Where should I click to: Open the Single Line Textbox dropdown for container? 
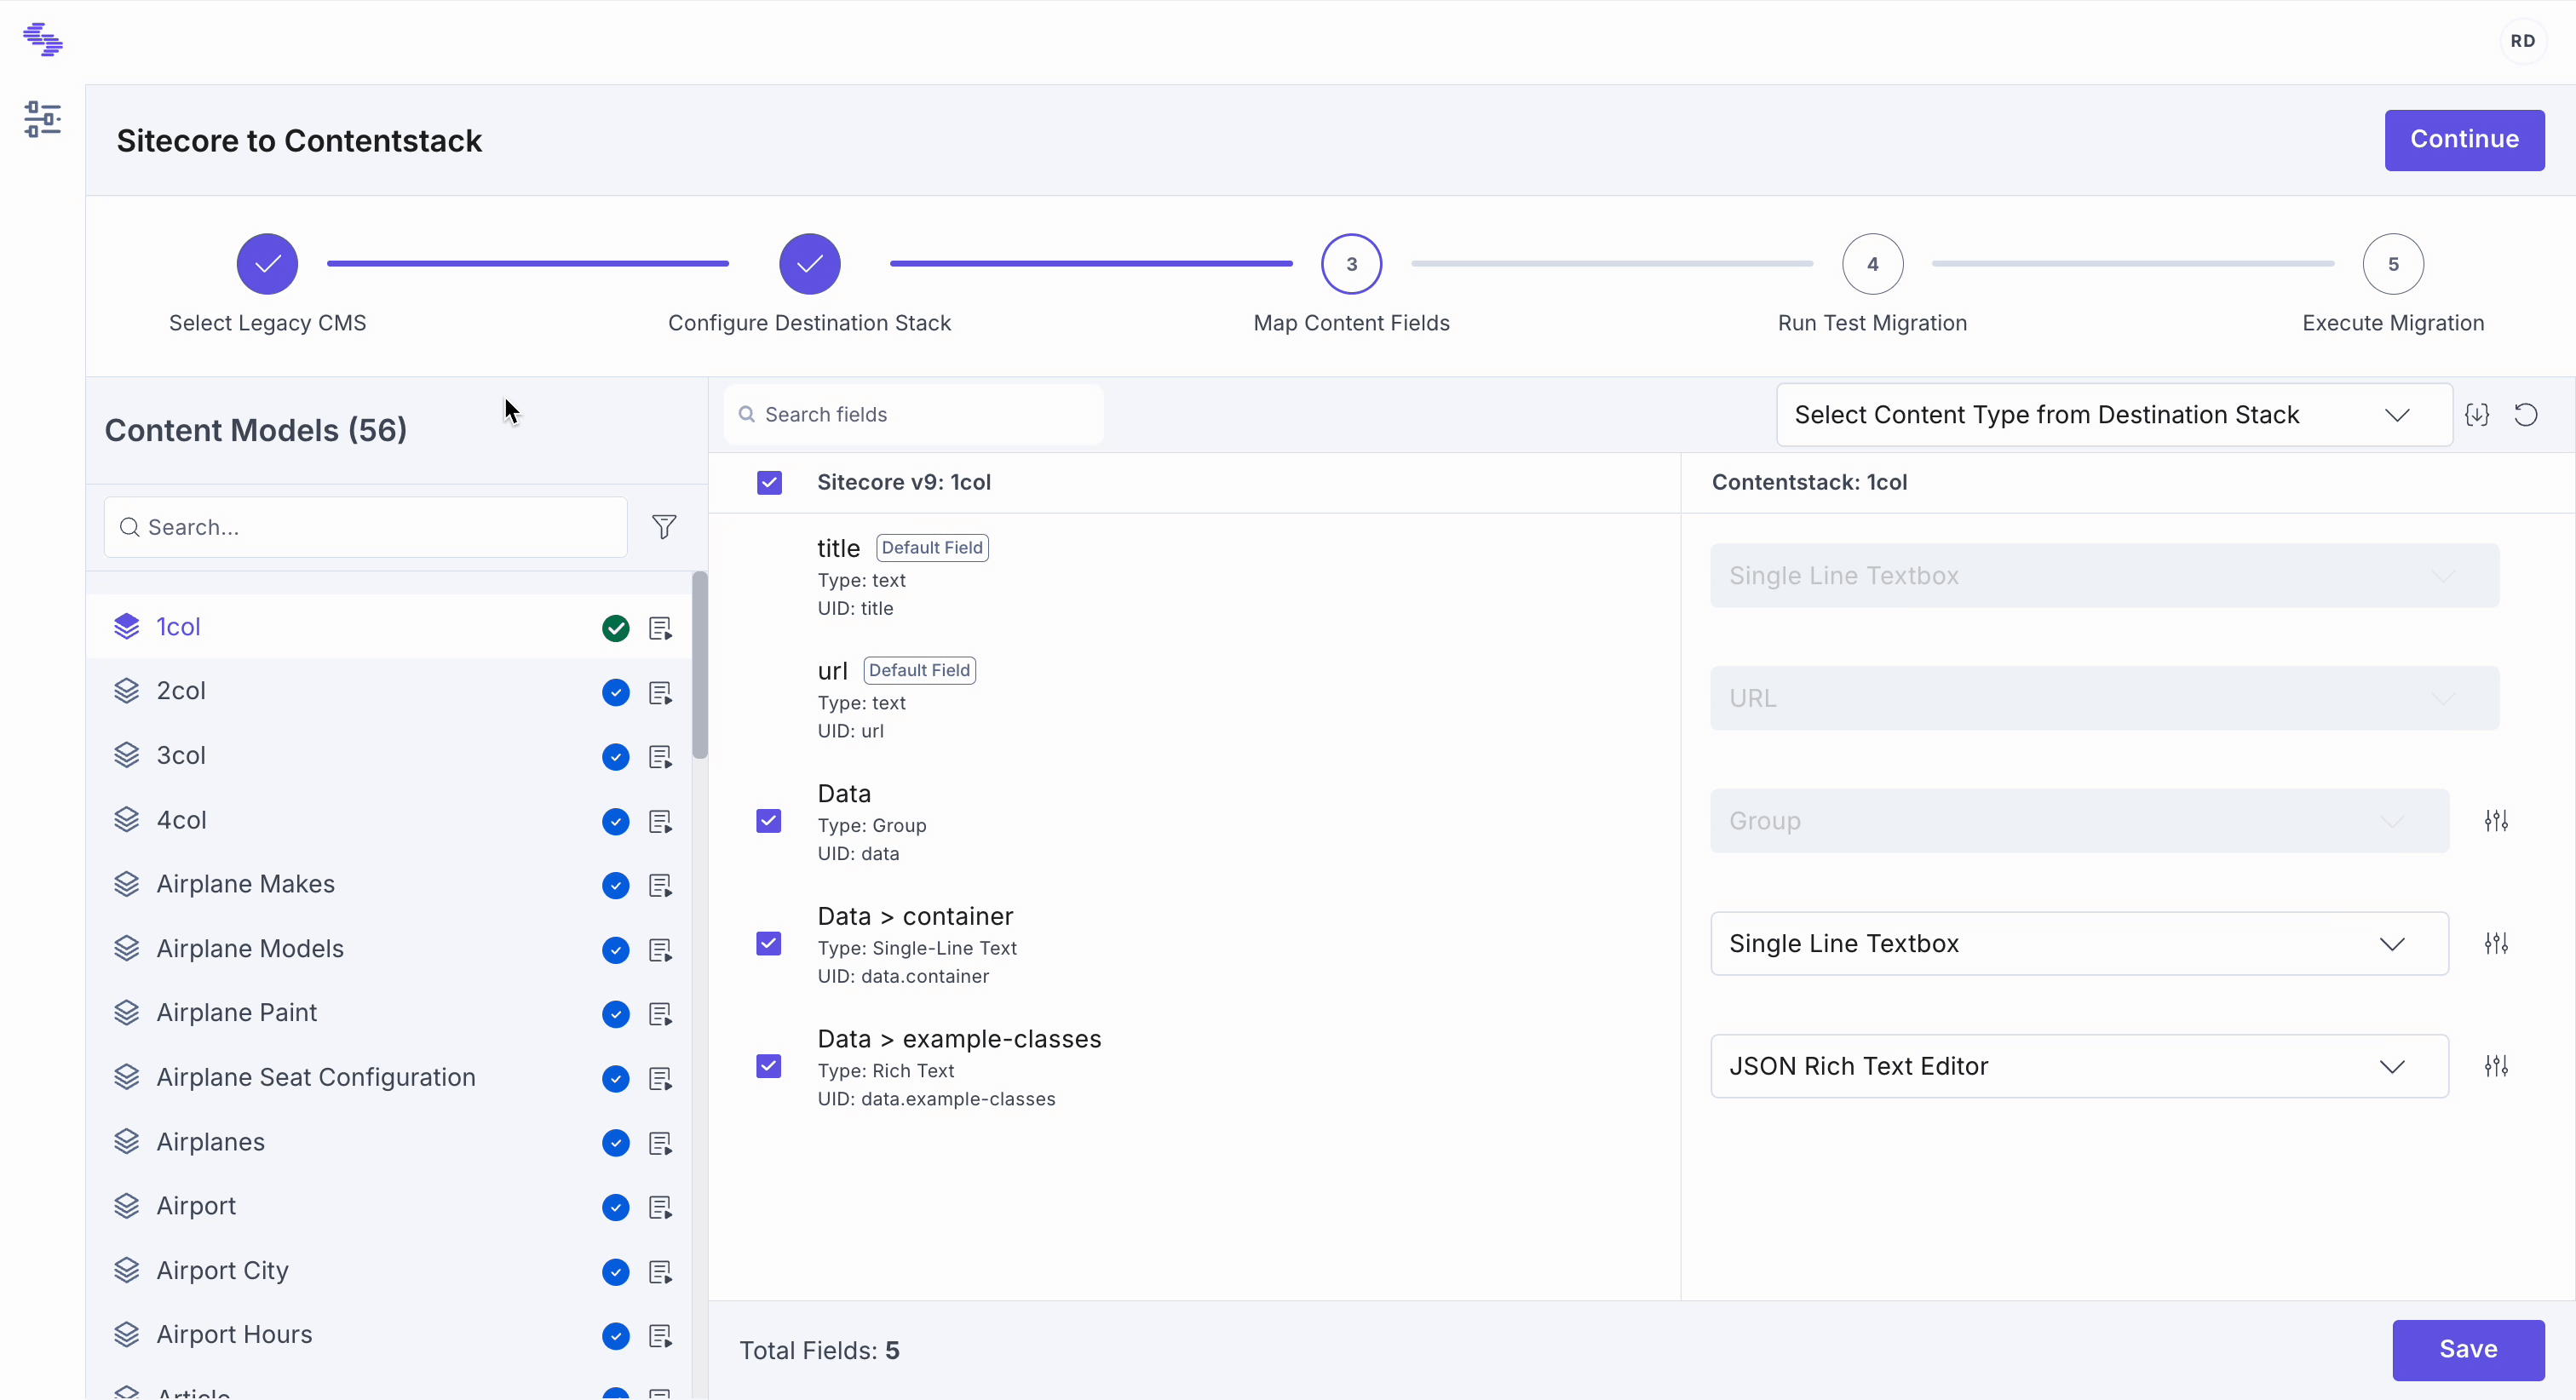2079,944
